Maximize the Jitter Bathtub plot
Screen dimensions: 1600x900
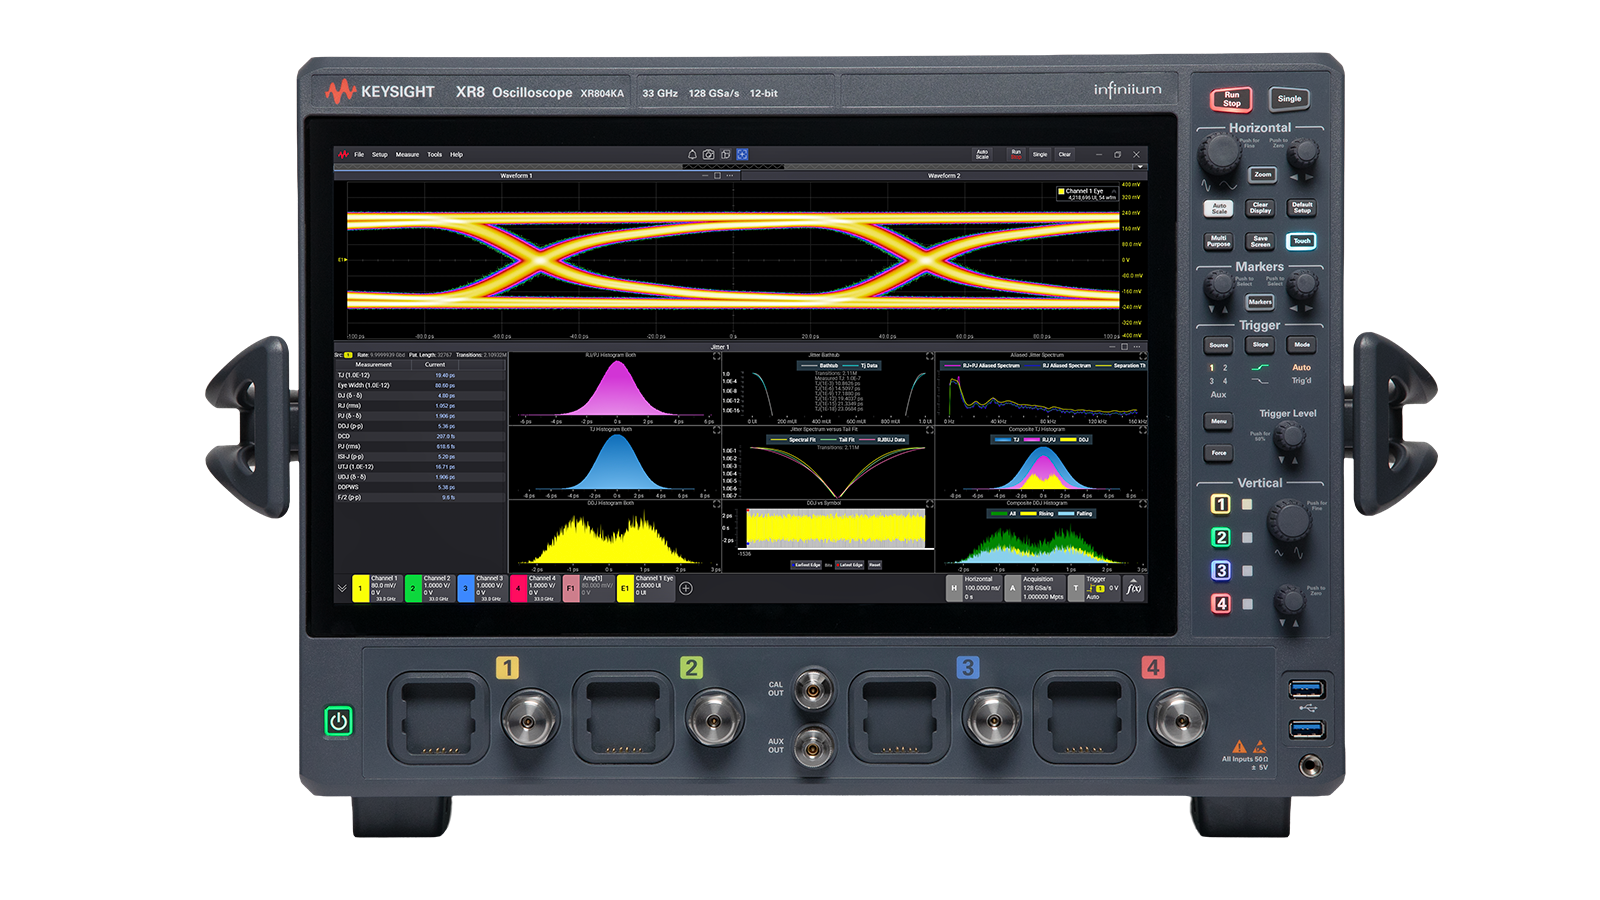coord(929,356)
